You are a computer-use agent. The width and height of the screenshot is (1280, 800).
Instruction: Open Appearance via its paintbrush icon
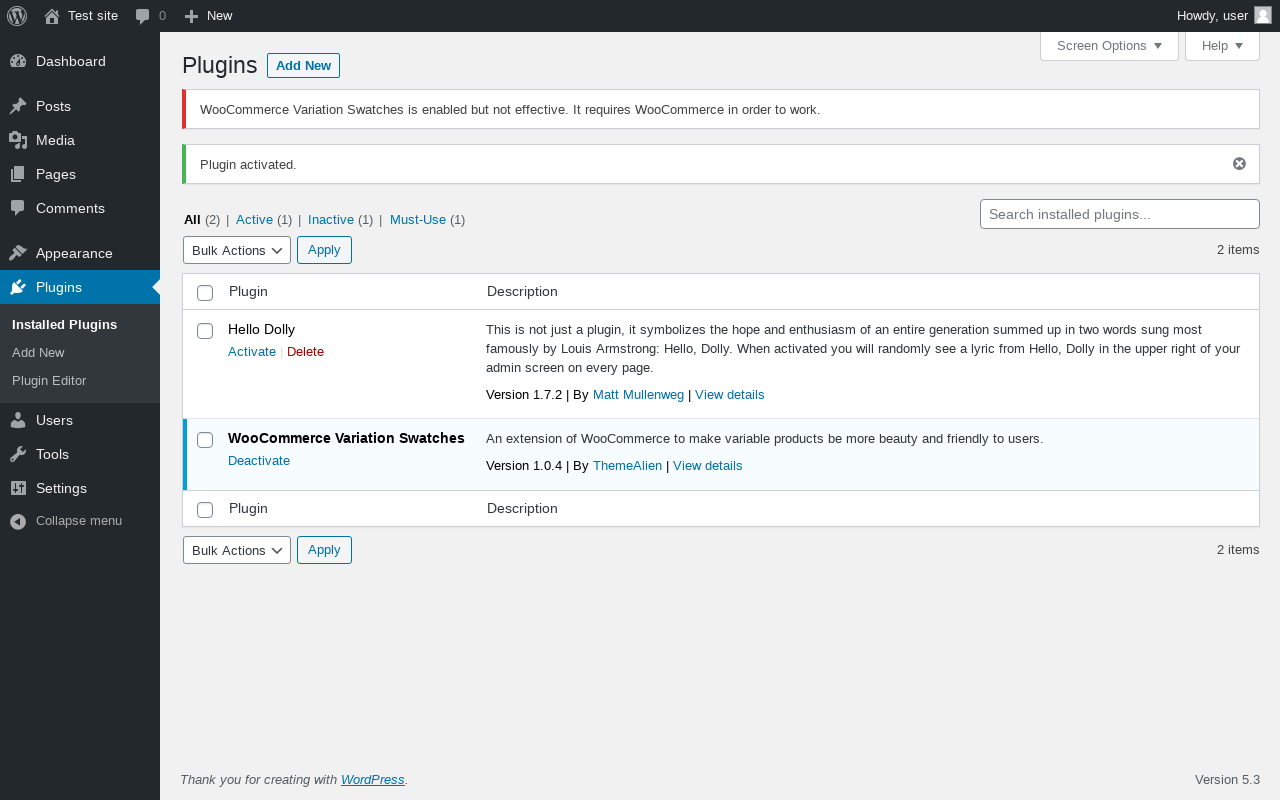(18, 253)
